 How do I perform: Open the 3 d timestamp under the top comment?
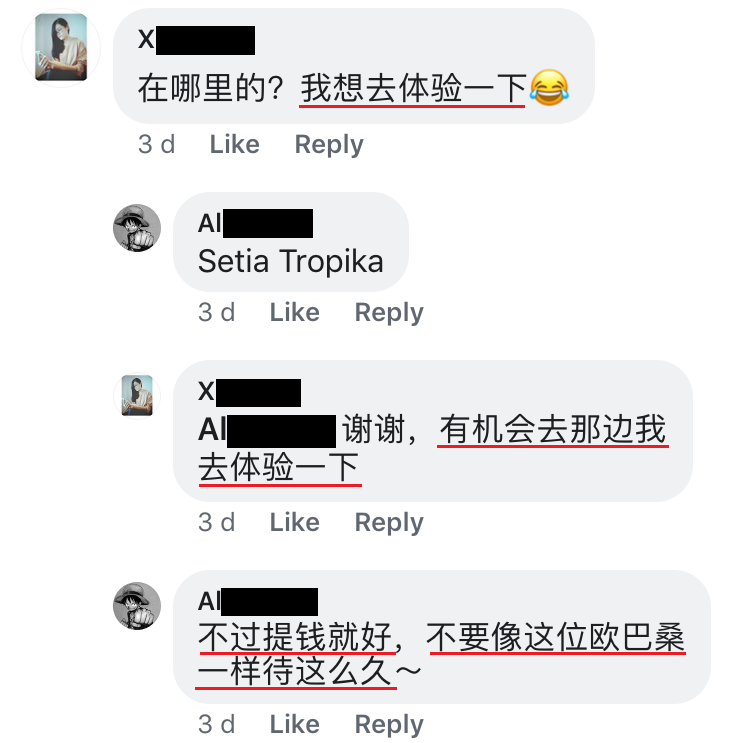(x=156, y=144)
